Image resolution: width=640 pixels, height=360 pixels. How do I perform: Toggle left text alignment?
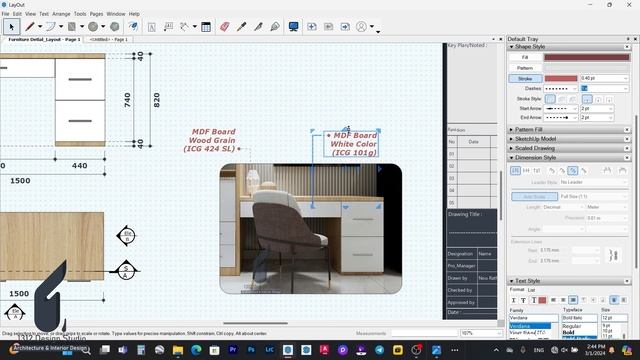click(x=553, y=300)
